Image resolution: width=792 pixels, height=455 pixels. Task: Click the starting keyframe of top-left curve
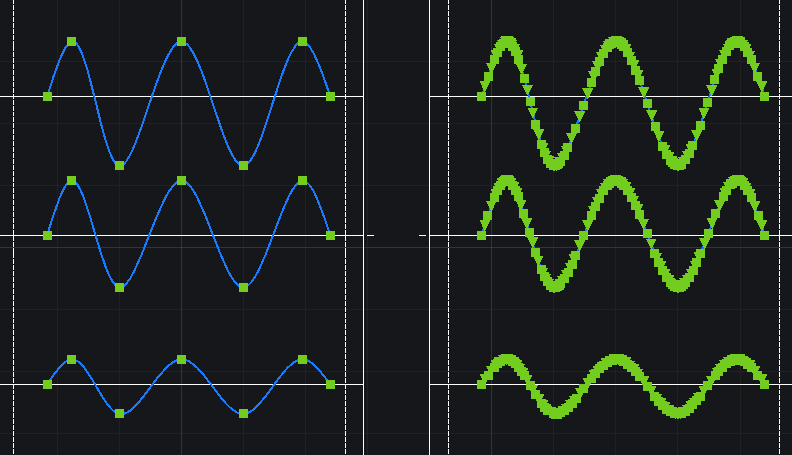[48, 97]
